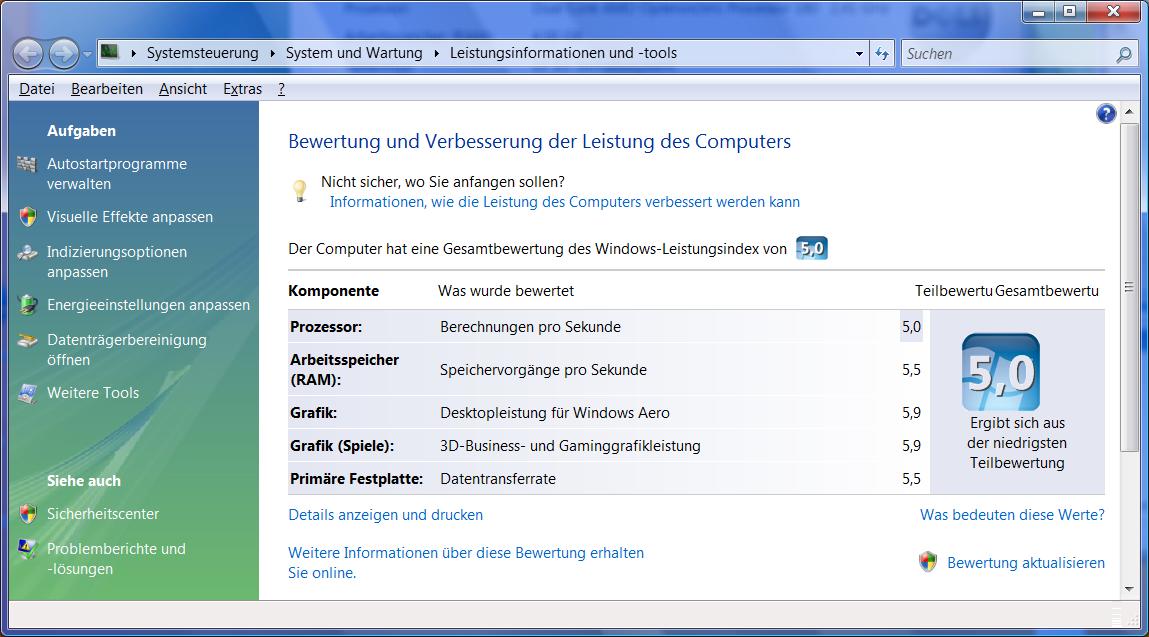The width and height of the screenshot is (1149, 637).
Task: Click the Prozessor score 5,0 cell
Action: 912,327
